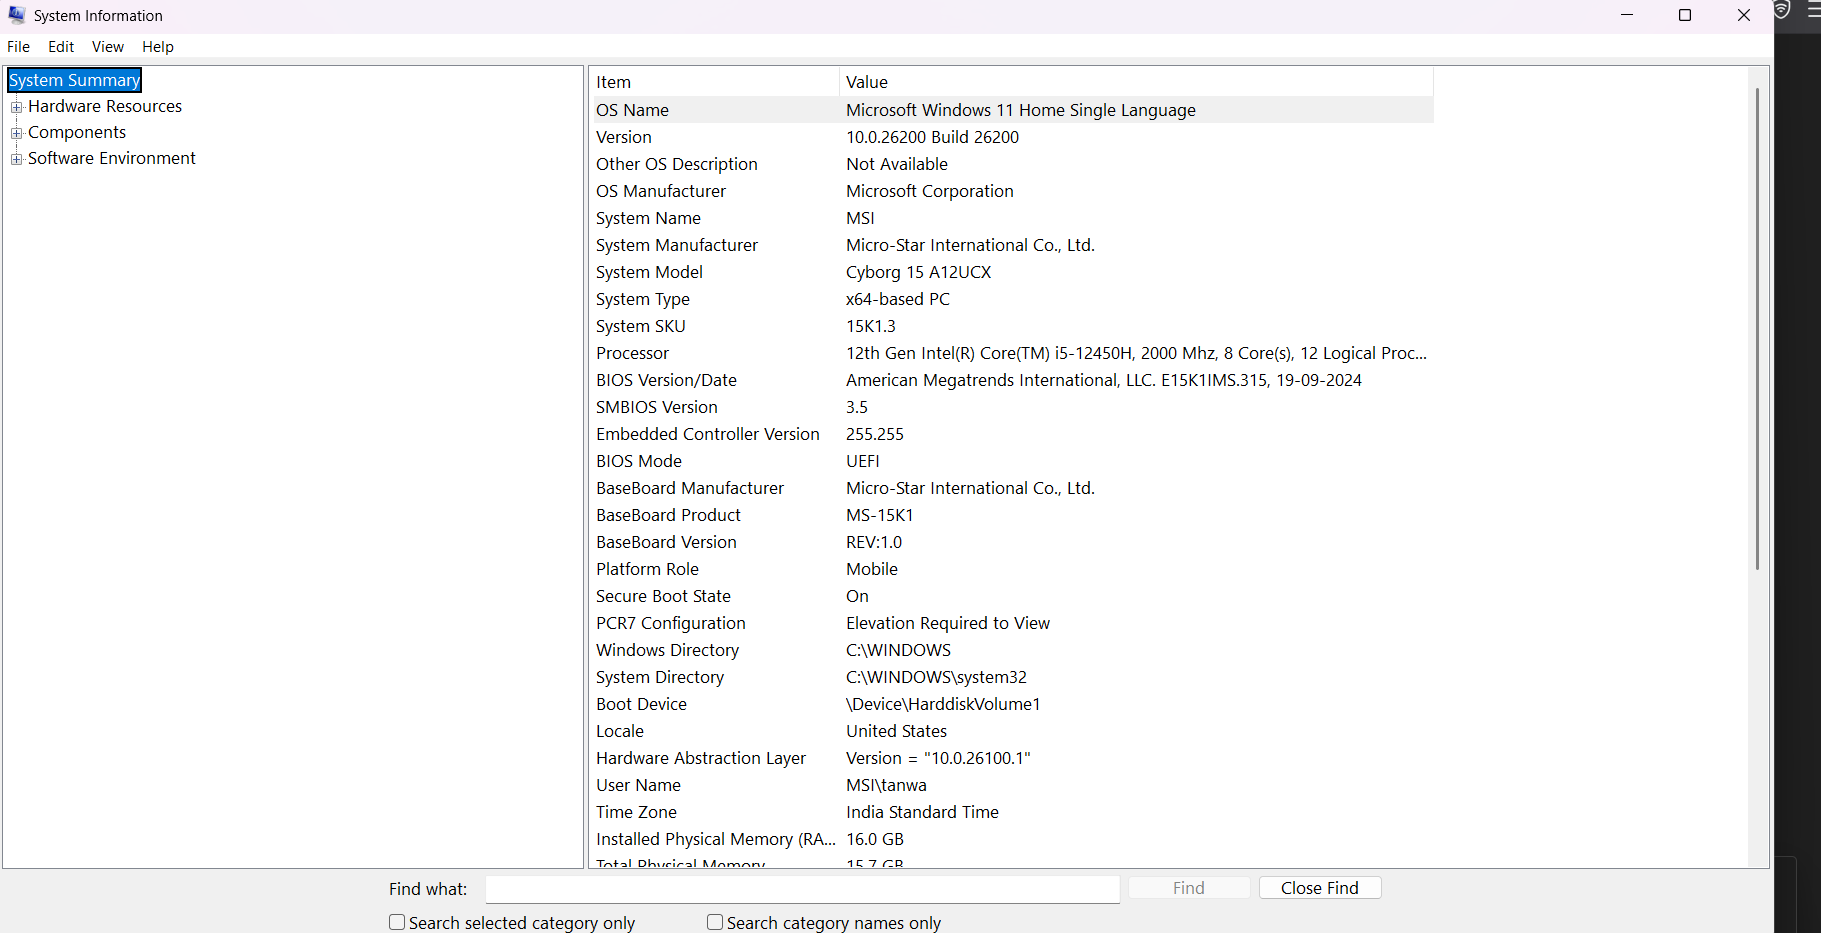
Task: Open the Edit menu
Action: pos(61,47)
